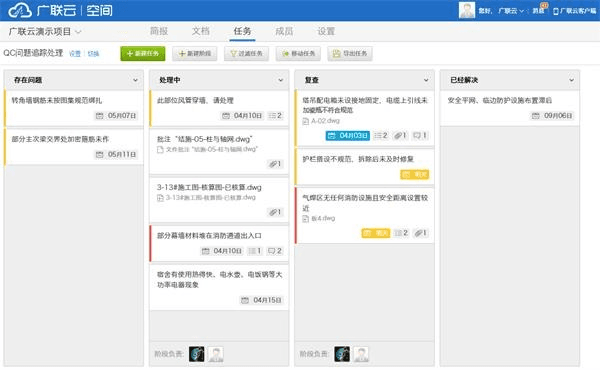The width and height of the screenshot is (600, 370).
Task: Open the 批注 "结施-05-柱与轴网.dwg" task card title
Action: point(204,139)
